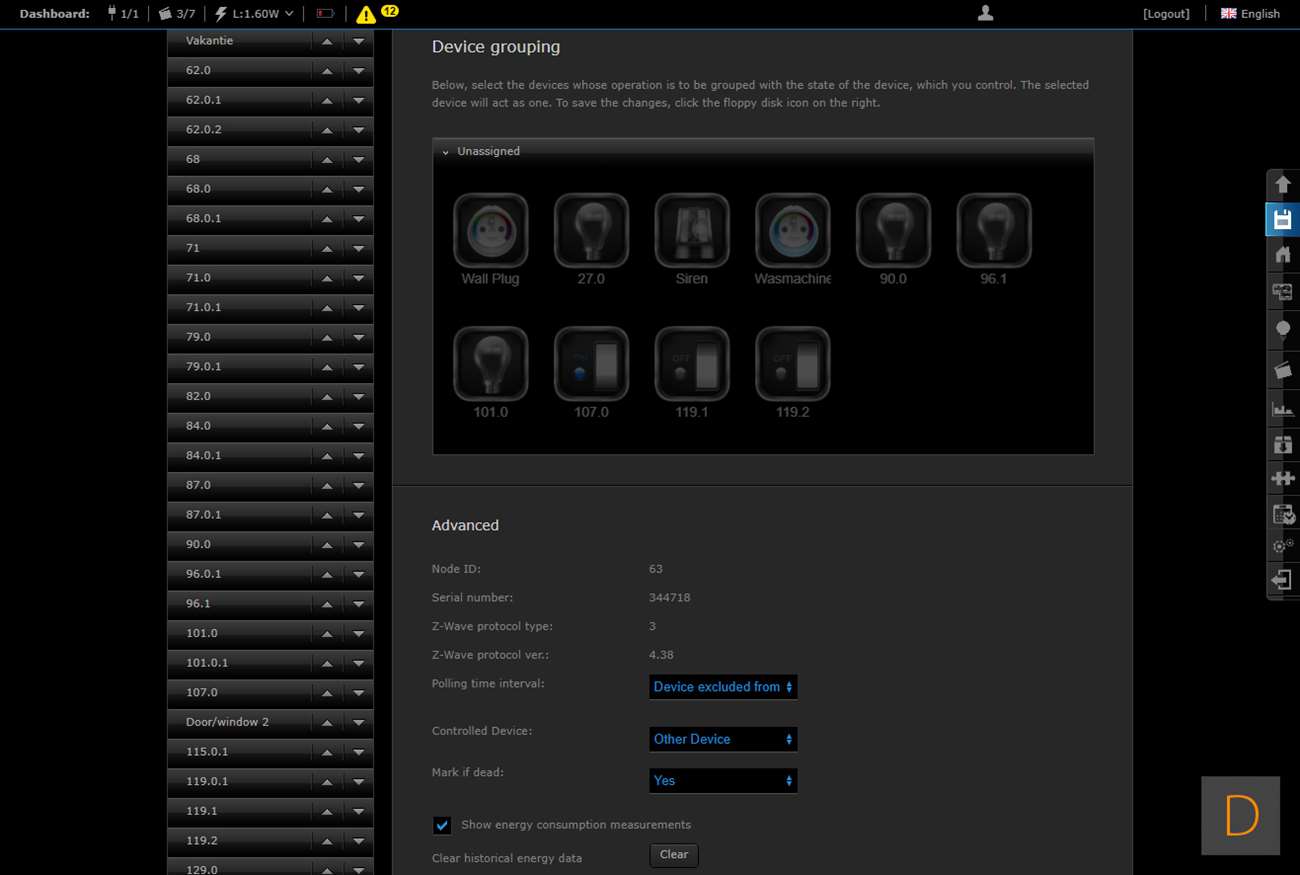Click the Logout link
Image resolution: width=1300 pixels, height=875 pixels.
pyautogui.click(x=1166, y=14)
